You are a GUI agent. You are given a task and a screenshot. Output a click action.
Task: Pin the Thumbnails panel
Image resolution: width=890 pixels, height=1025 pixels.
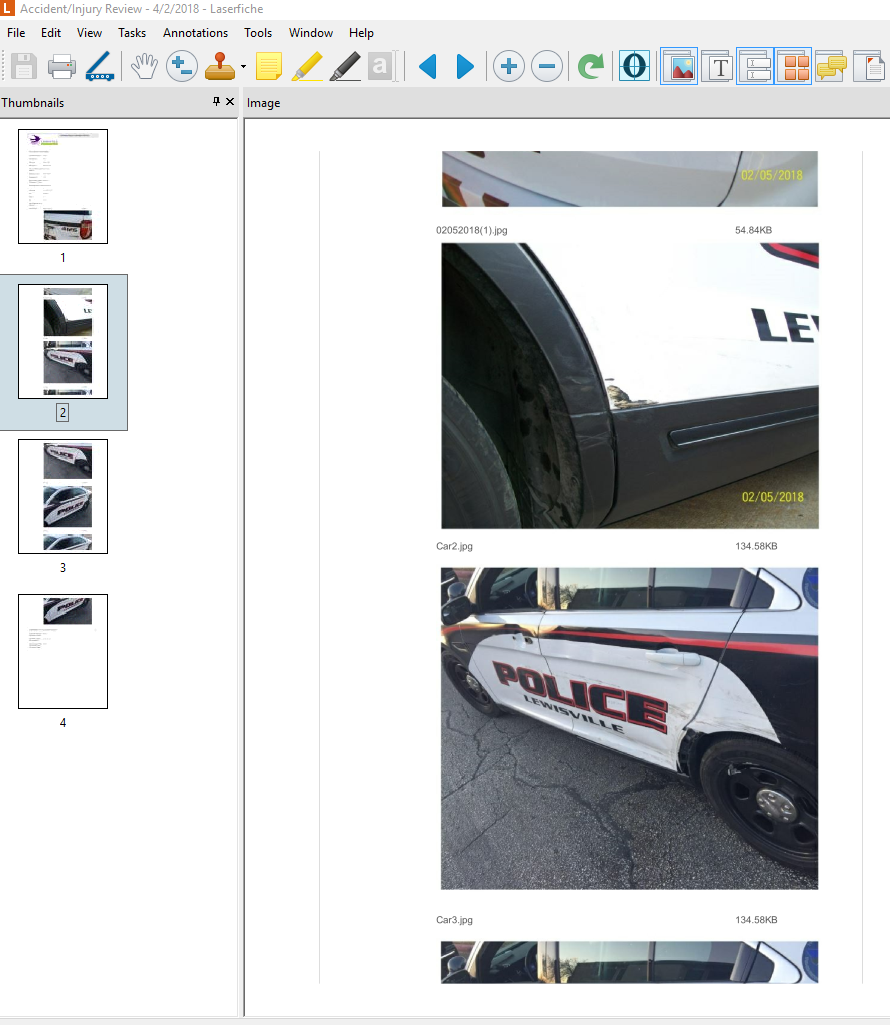click(x=216, y=101)
